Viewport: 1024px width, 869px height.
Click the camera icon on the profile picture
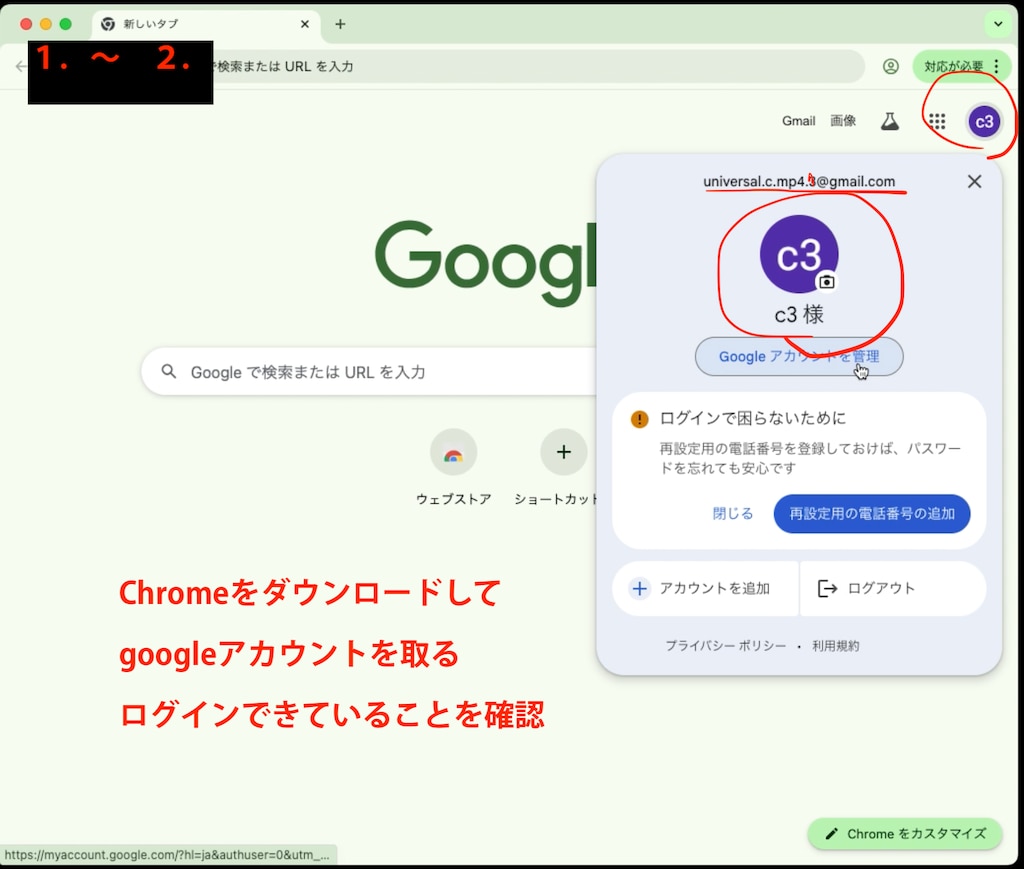click(828, 282)
